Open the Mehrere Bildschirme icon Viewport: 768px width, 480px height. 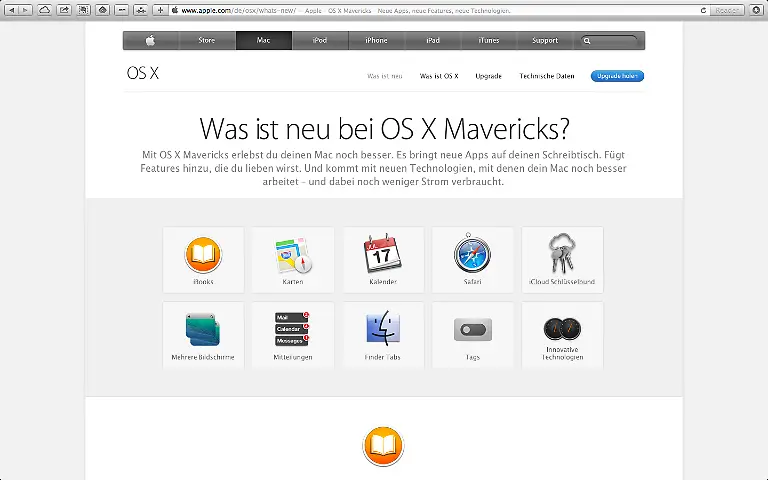click(203, 329)
